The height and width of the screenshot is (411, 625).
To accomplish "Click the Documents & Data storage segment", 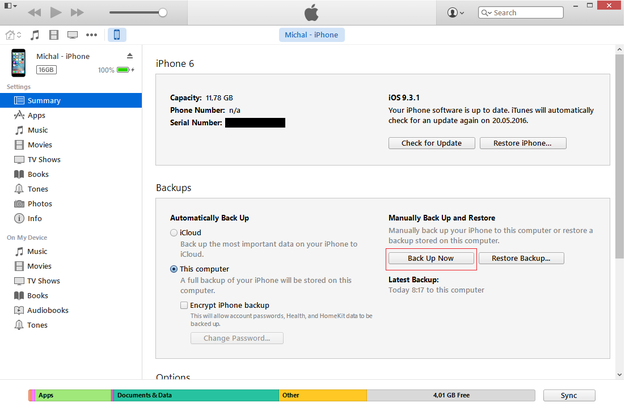I will coord(197,395).
